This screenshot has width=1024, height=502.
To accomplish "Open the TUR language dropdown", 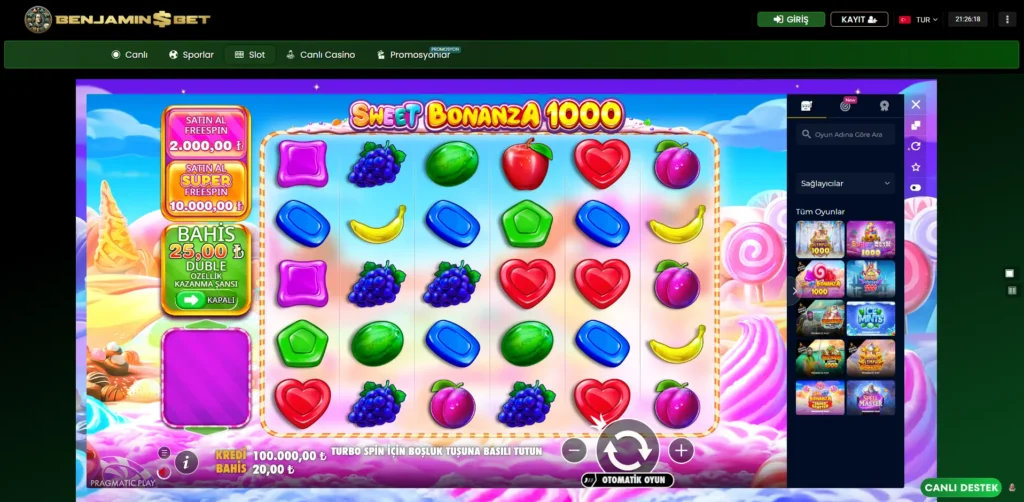I will [918, 20].
